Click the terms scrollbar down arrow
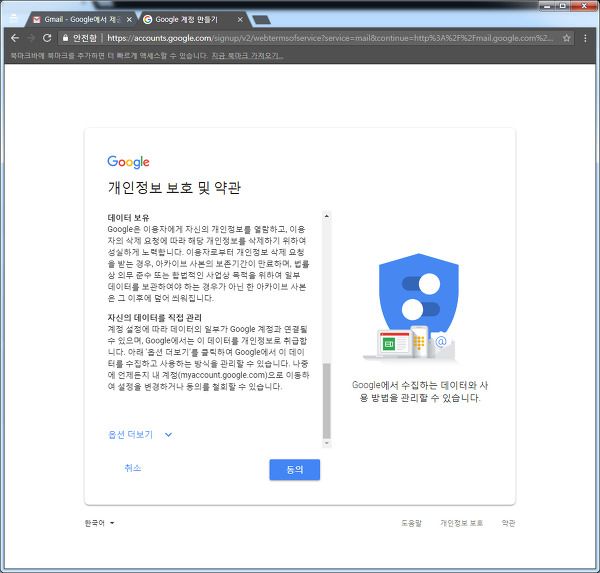The height and width of the screenshot is (573, 600). coord(326,443)
